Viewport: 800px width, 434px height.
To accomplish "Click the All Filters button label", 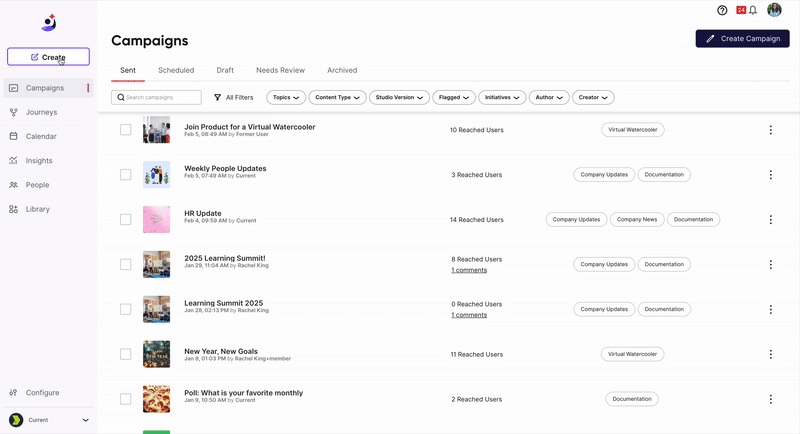I will [x=239, y=97].
